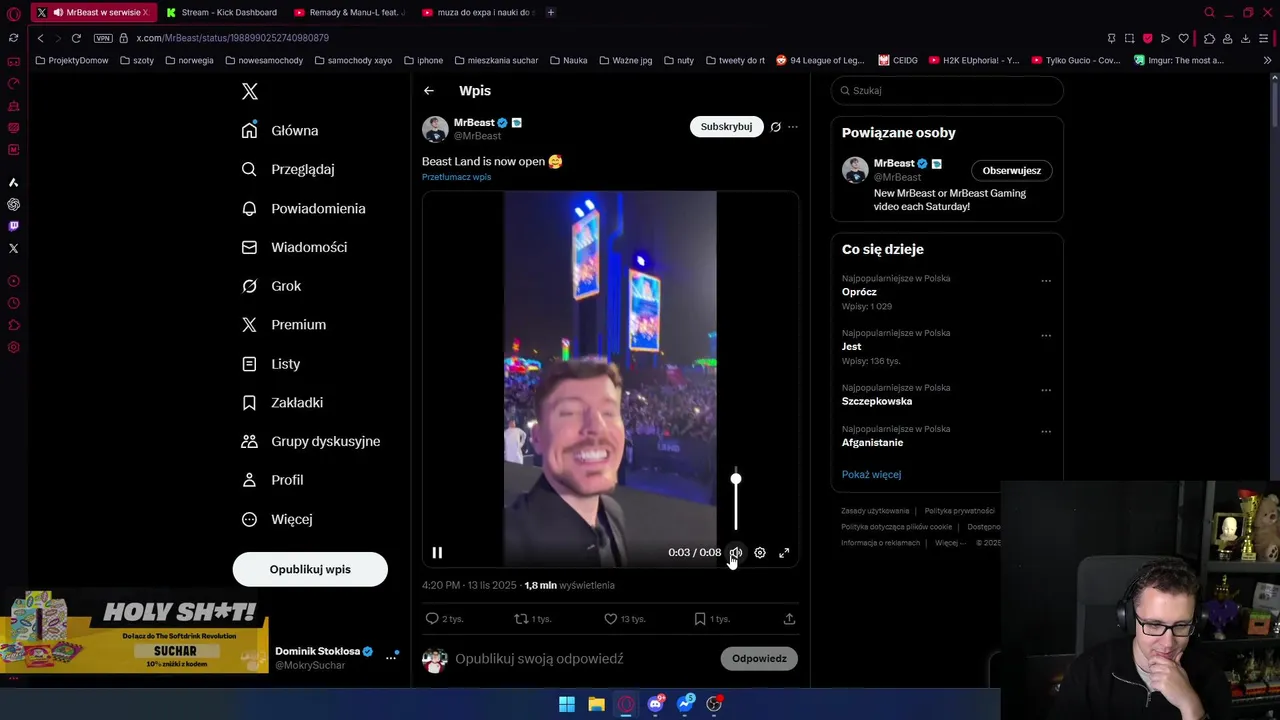
Task: Open Wiadomości messages
Action: click(294, 247)
